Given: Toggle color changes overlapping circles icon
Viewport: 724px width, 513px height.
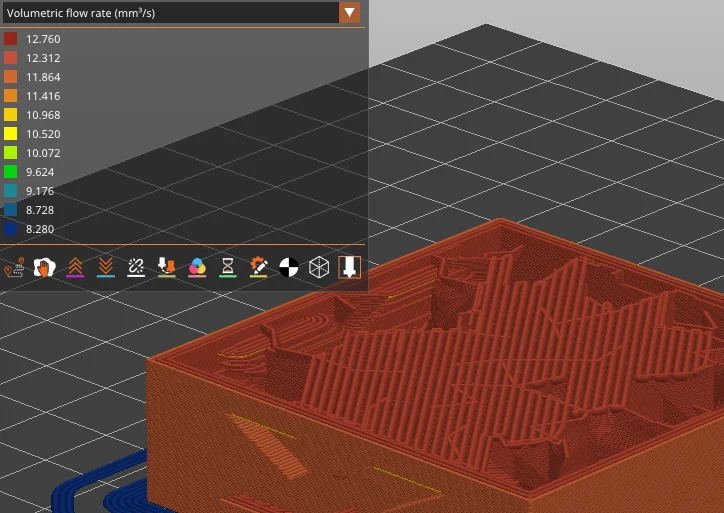Looking at the screenshot, I should point(197,267).
